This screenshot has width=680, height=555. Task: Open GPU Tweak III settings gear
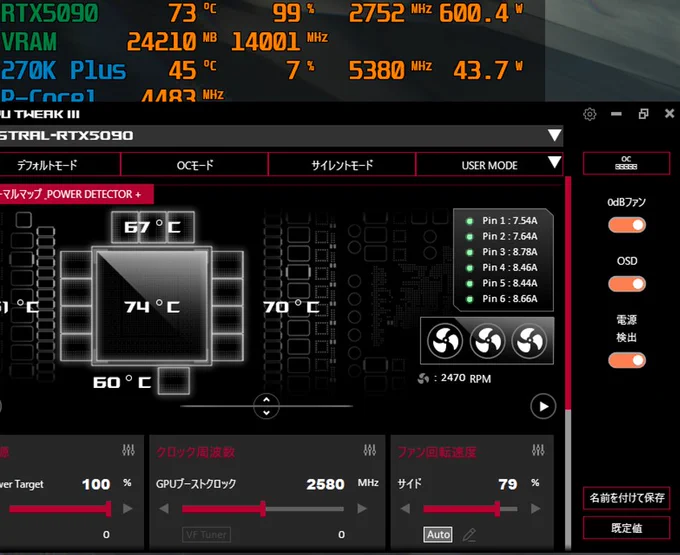pos(589,114)
